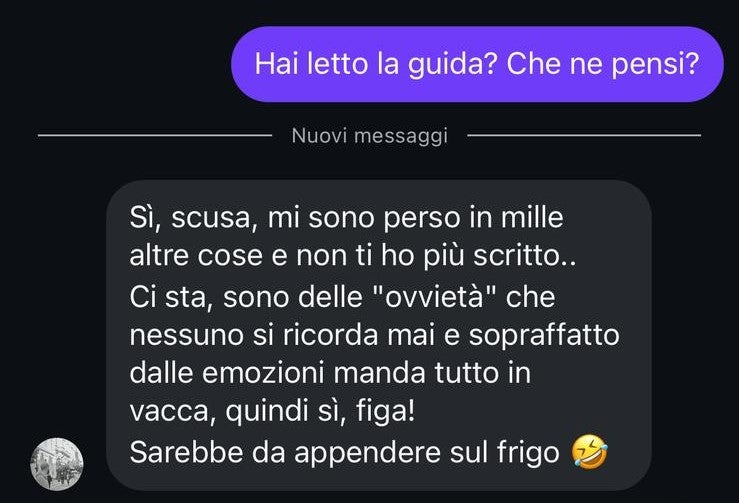Click the divider line right of "Nuovi messaggi"
The image size is (739, 503).
point(584,136)
